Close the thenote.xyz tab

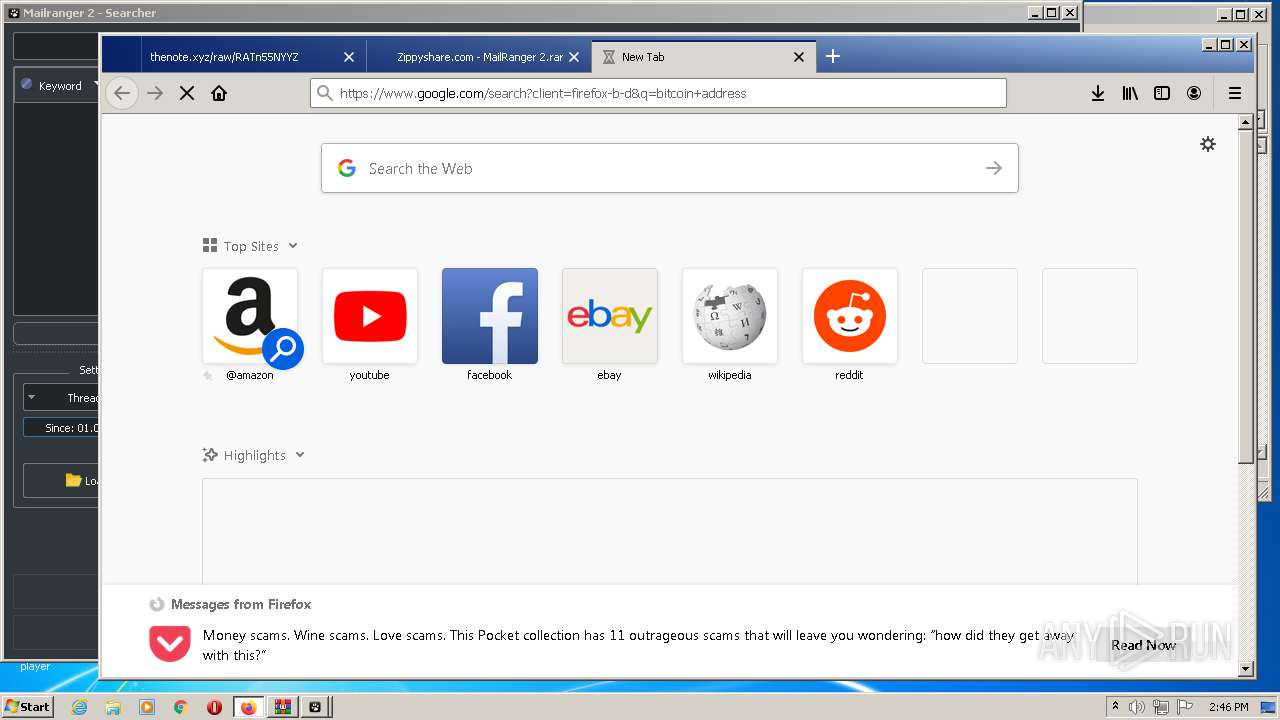349,57
